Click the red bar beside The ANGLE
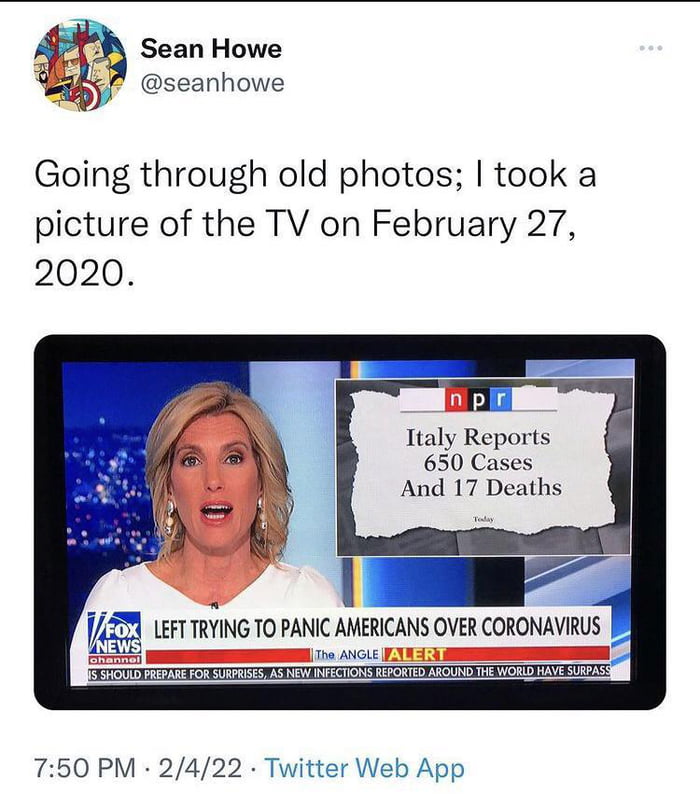This screenshot has width=700, height=794. pos(227,657)
